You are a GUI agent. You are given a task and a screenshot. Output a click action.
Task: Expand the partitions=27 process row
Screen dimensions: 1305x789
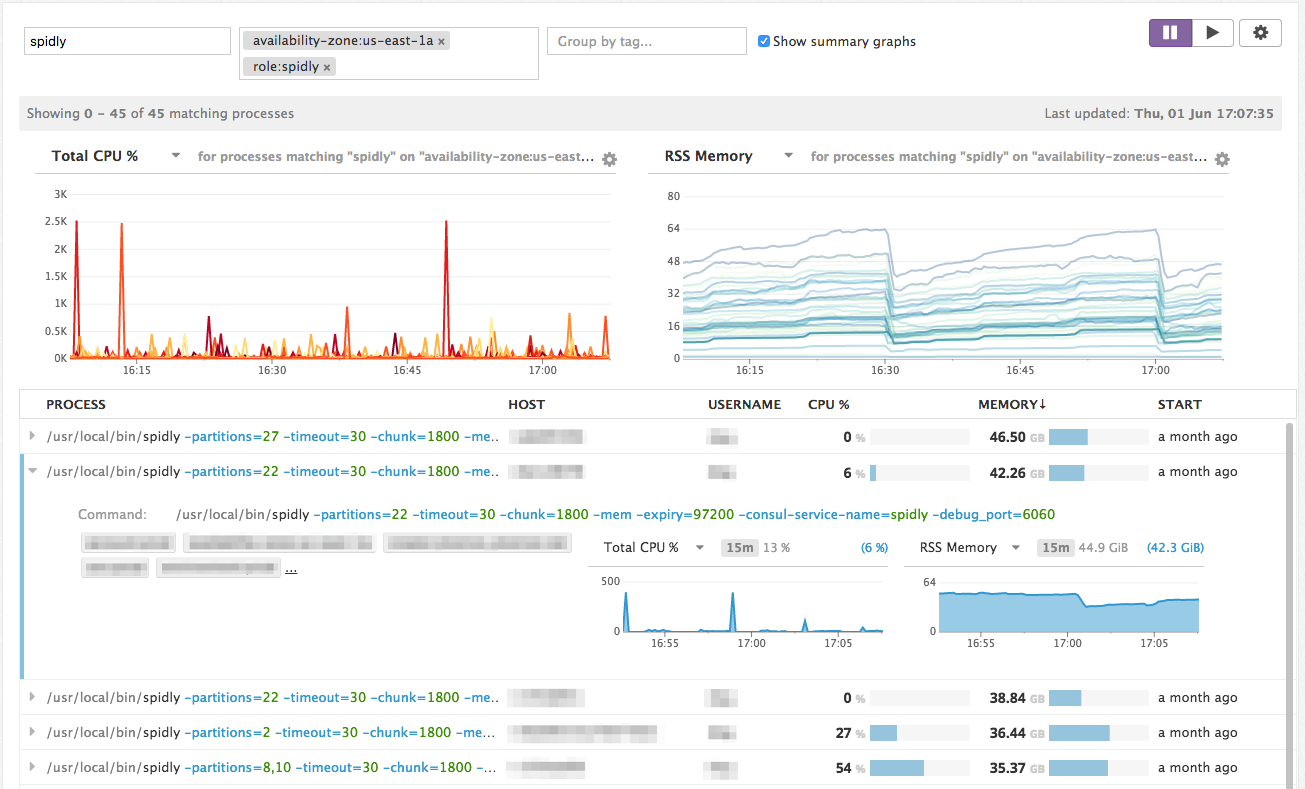[x=33, y=437]
